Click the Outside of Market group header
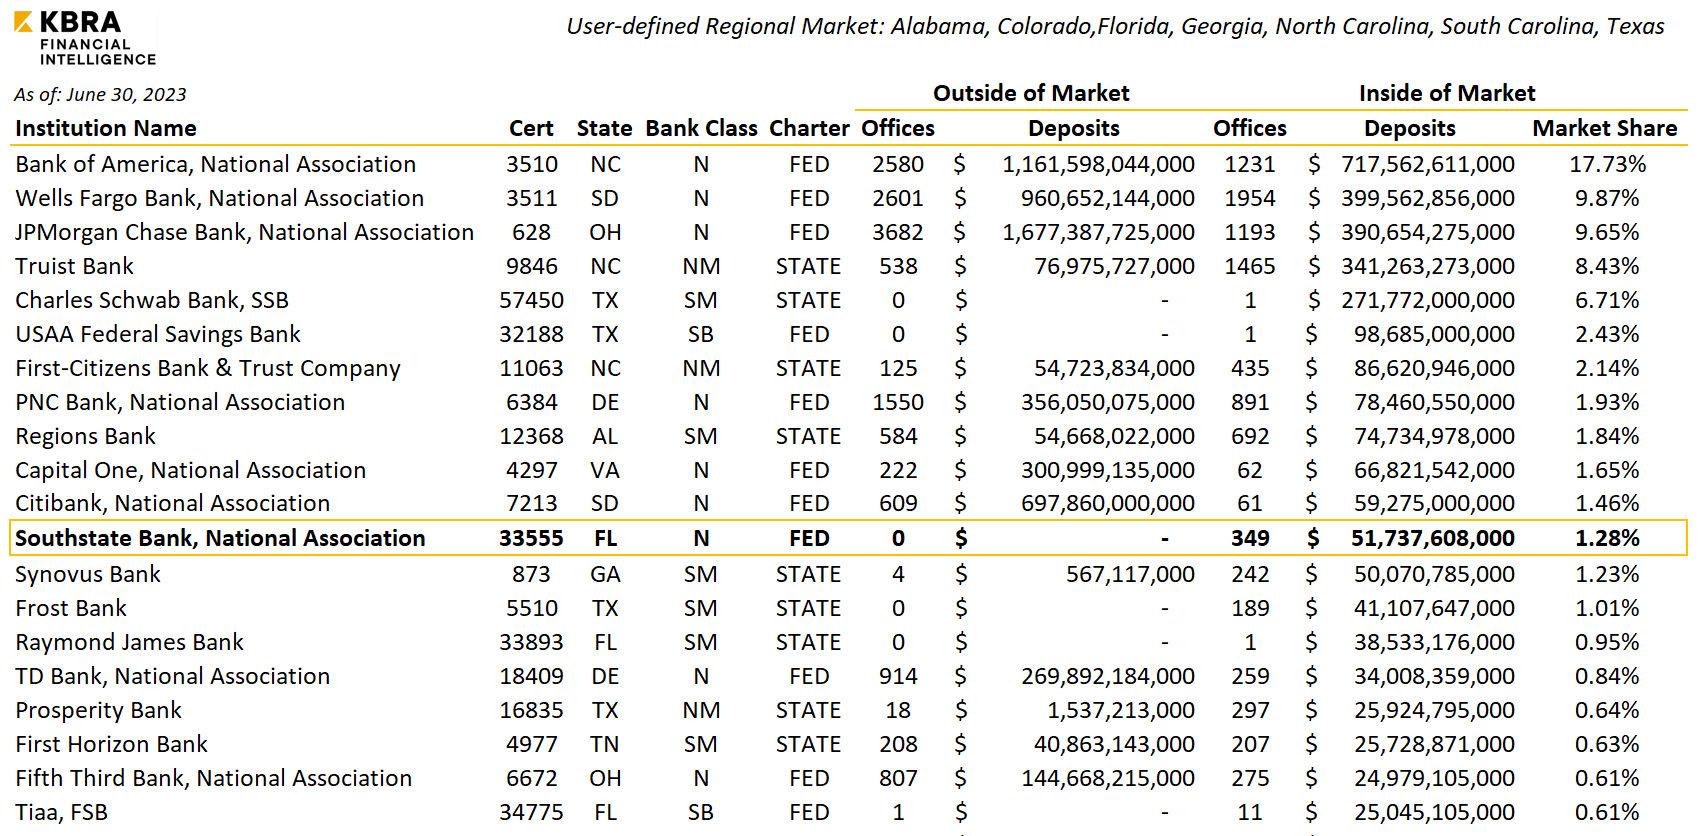This screenshot has width=1699, height=836. click(x=1031, y=93)
